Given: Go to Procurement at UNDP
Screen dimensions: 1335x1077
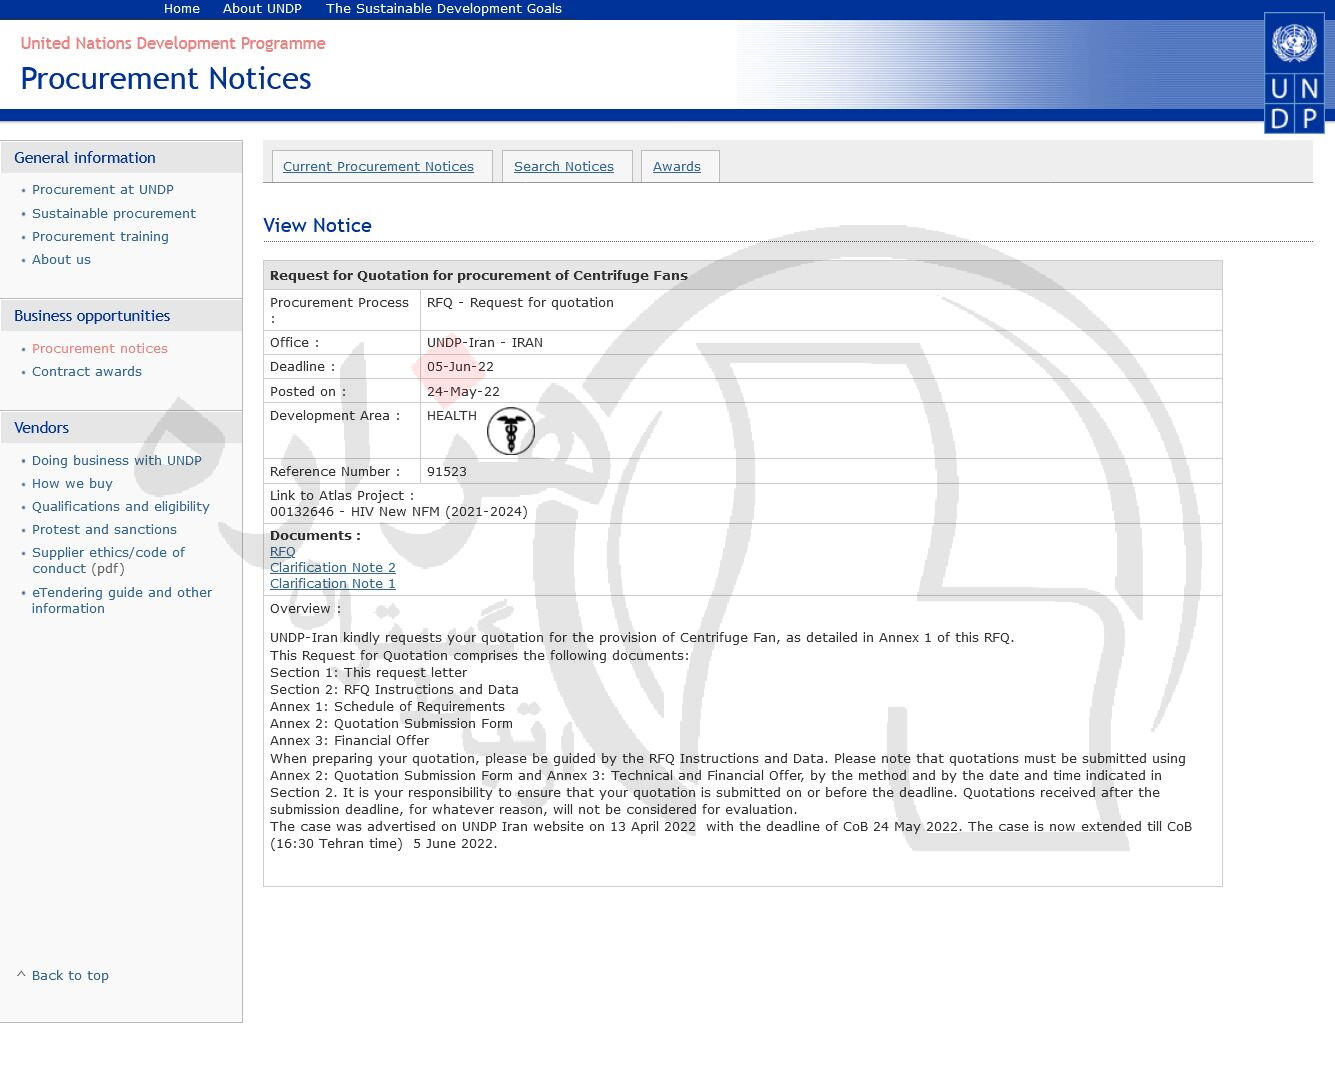Looking at the screenshot, I should pos(103,189).
